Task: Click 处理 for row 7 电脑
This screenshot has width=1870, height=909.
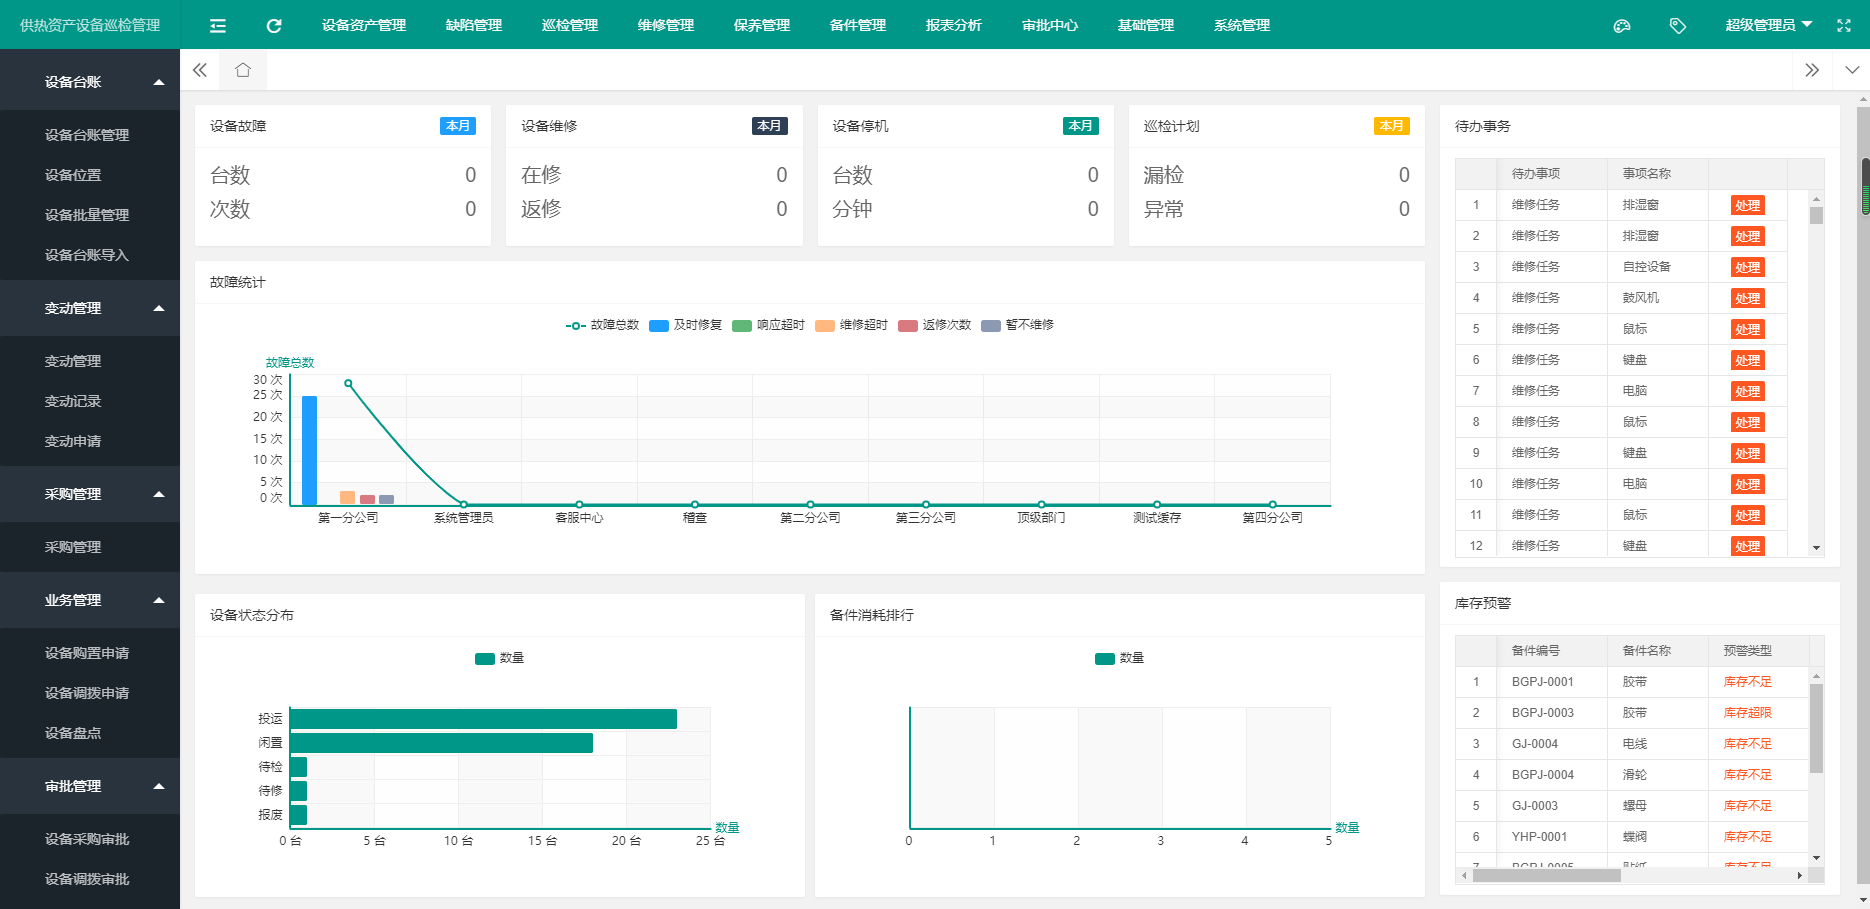Action: [1748, 391]
